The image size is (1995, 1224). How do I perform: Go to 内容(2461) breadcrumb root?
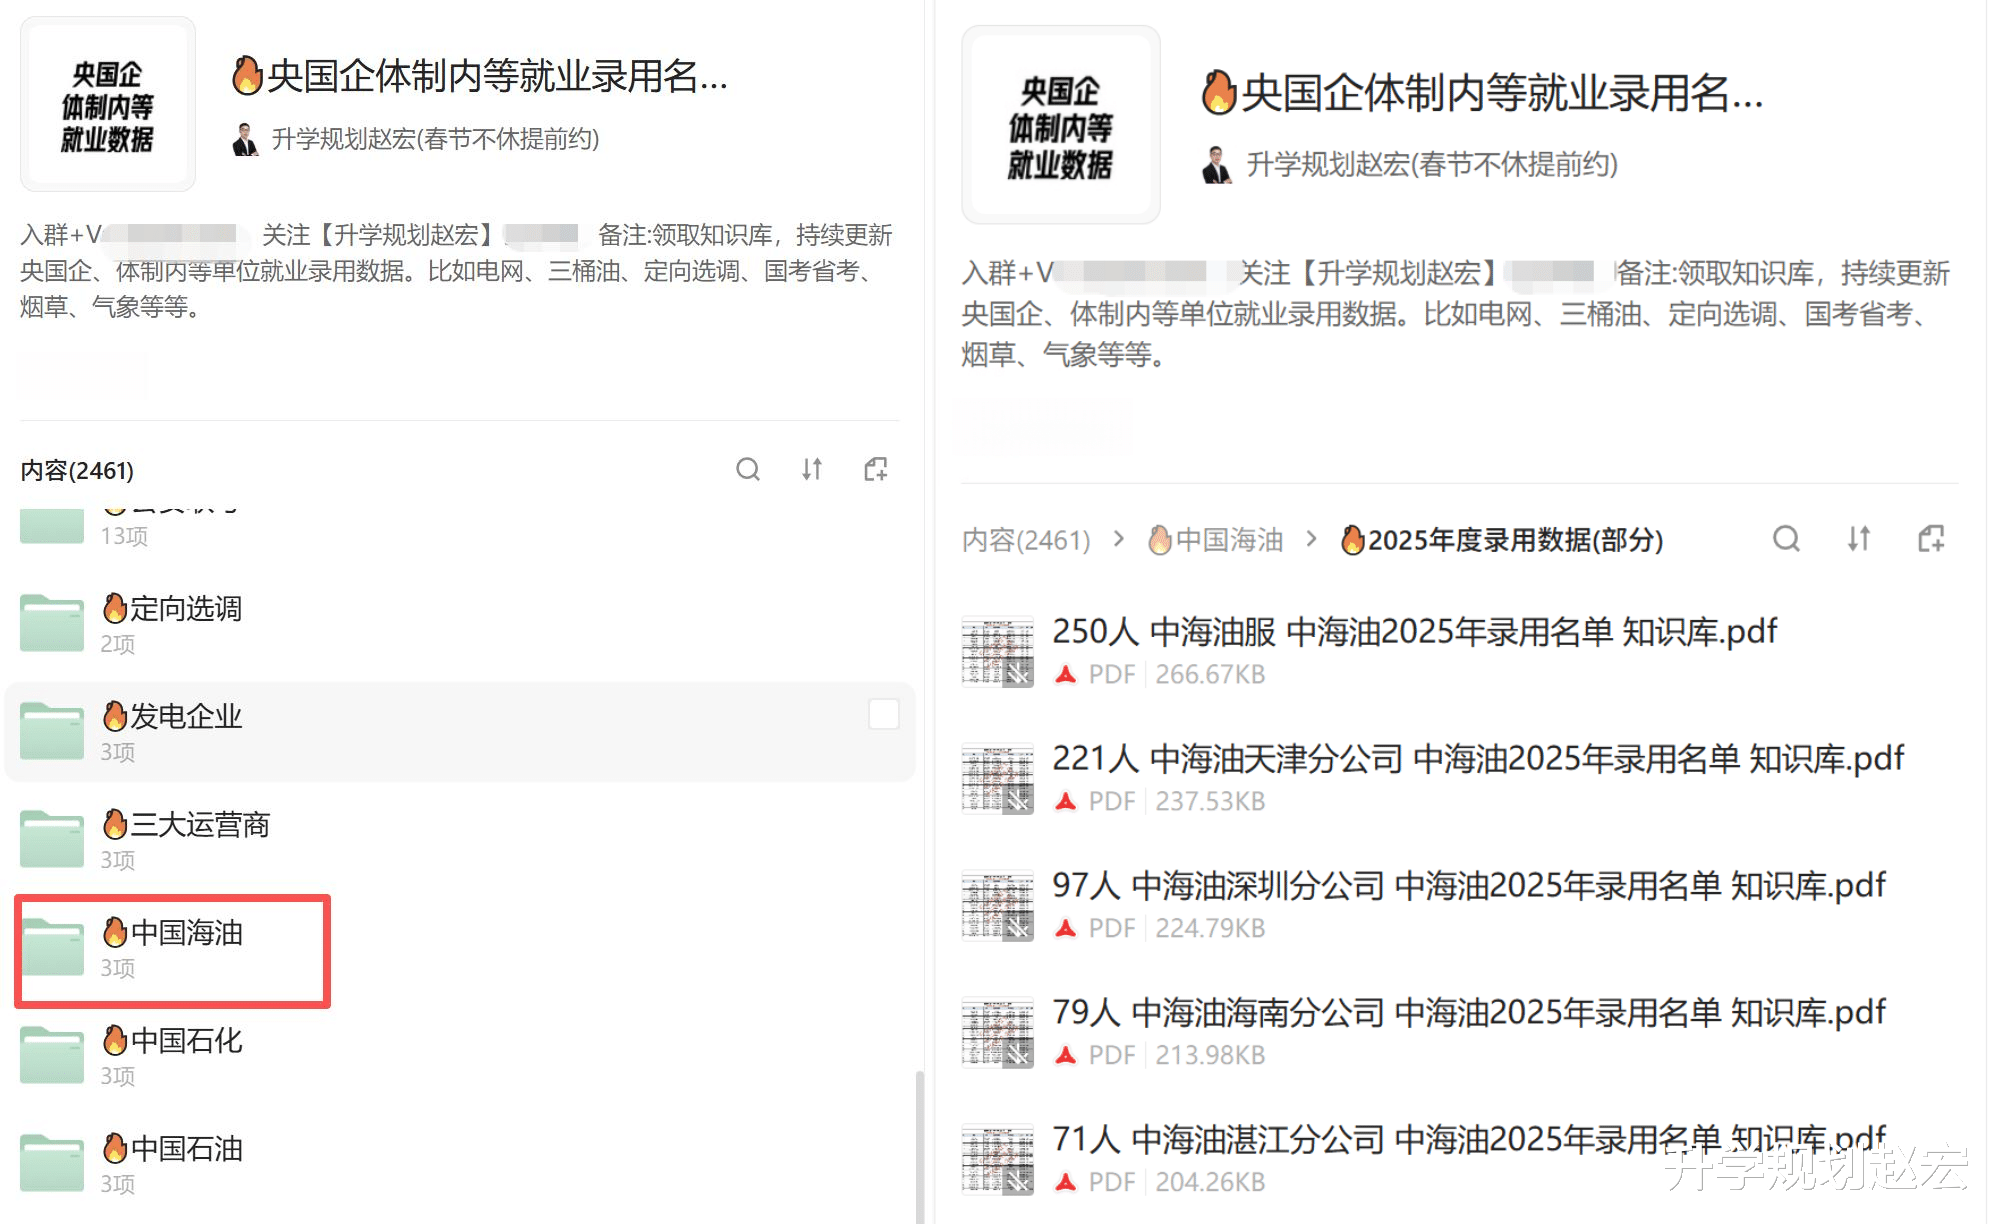1025,540
